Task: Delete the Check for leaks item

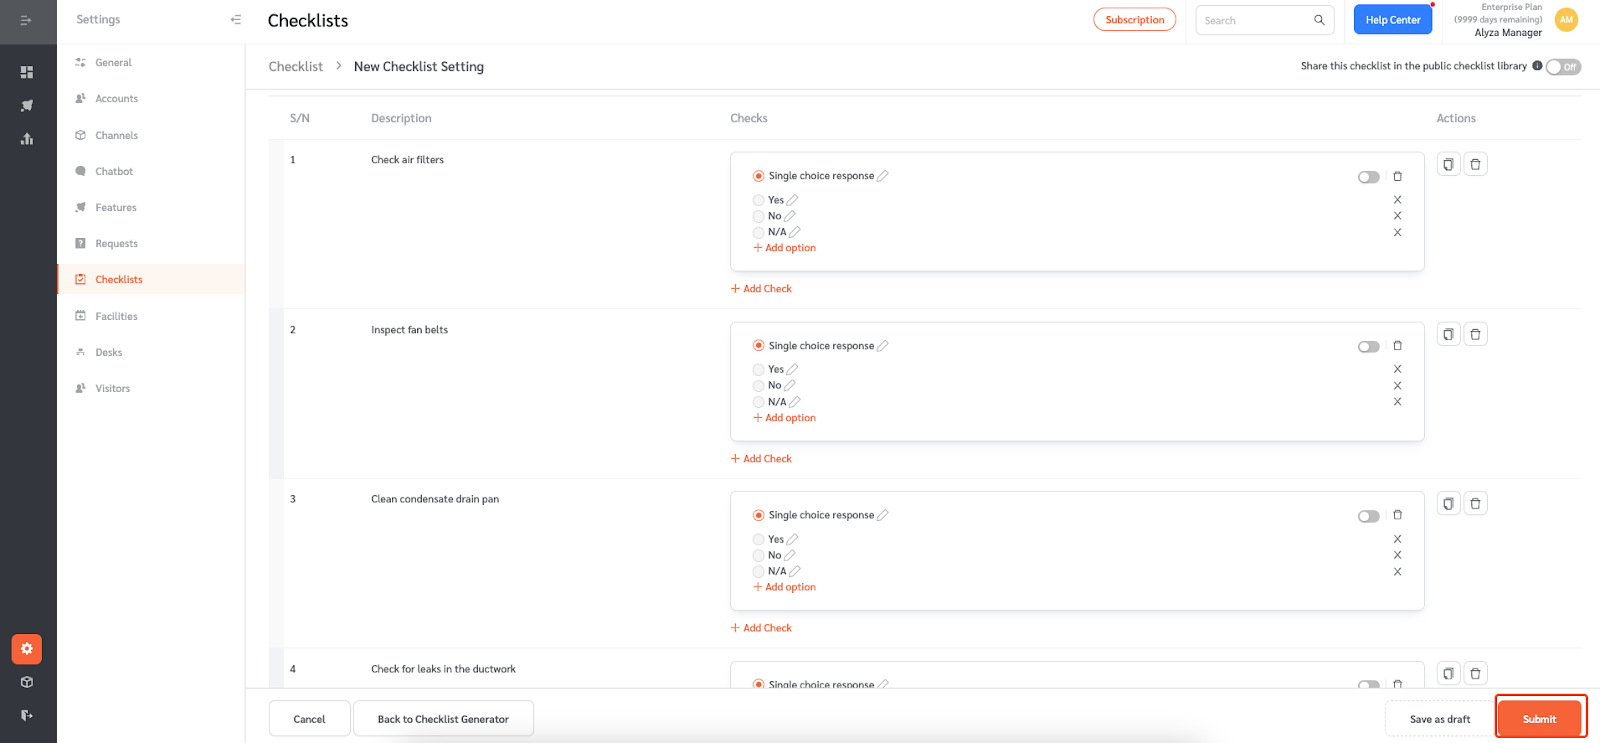Action: [x=1475, y=673]
